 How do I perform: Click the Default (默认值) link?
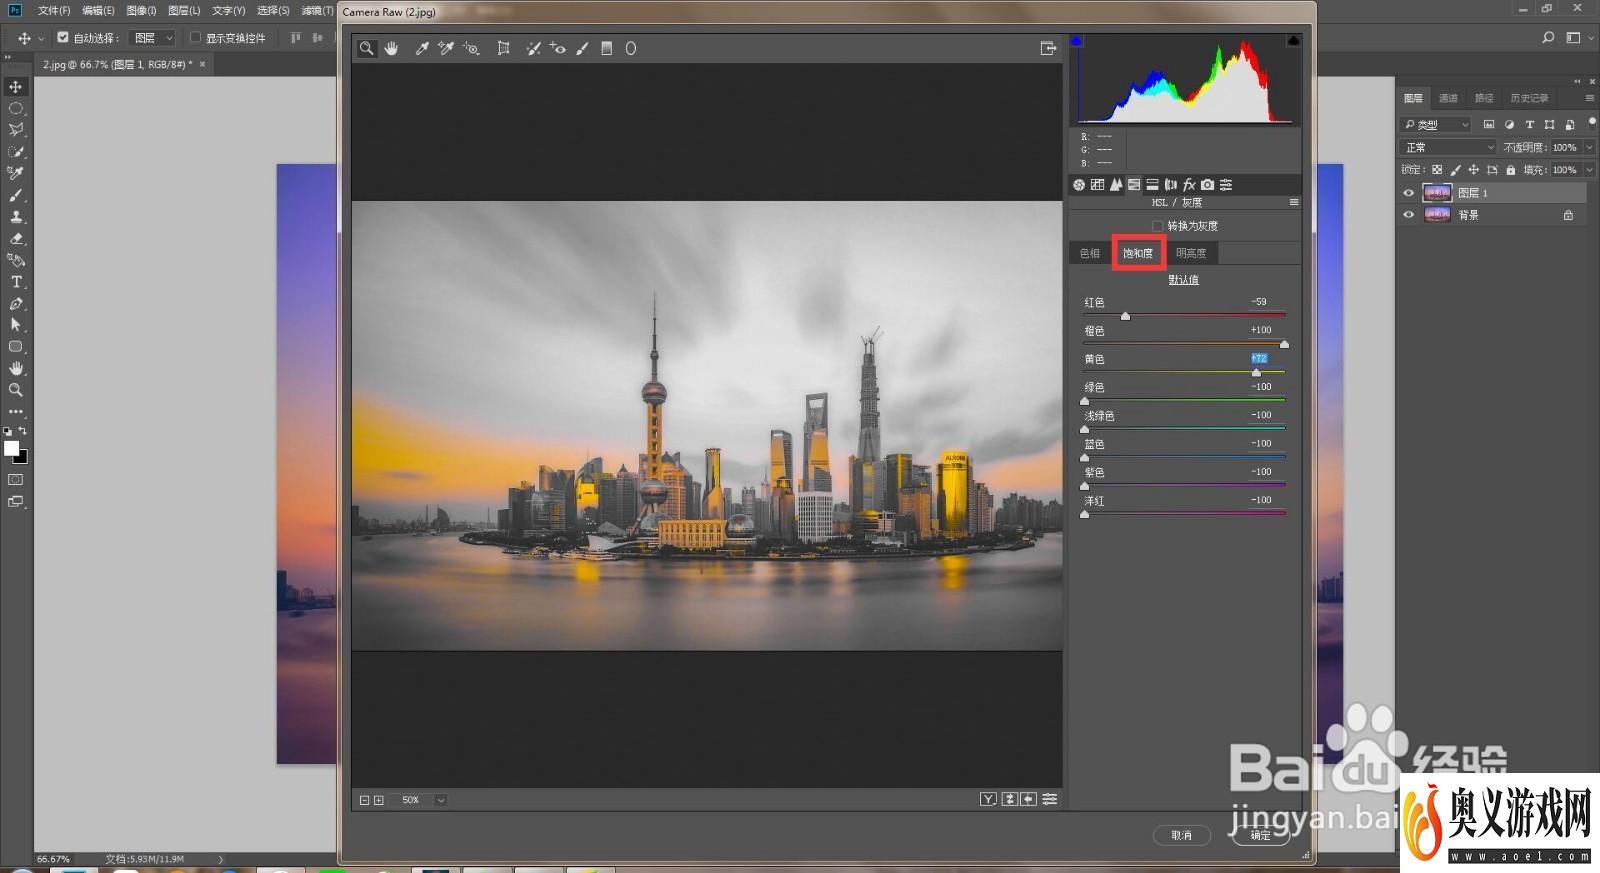[1183, 280]
